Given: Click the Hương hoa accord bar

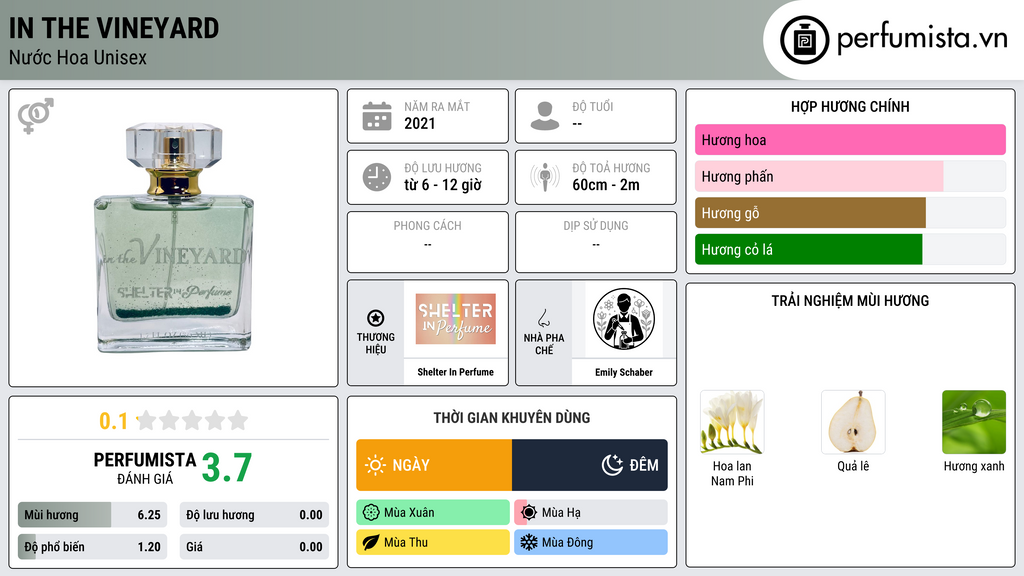Looking at the screenshot, I should [x=850, y=140].
